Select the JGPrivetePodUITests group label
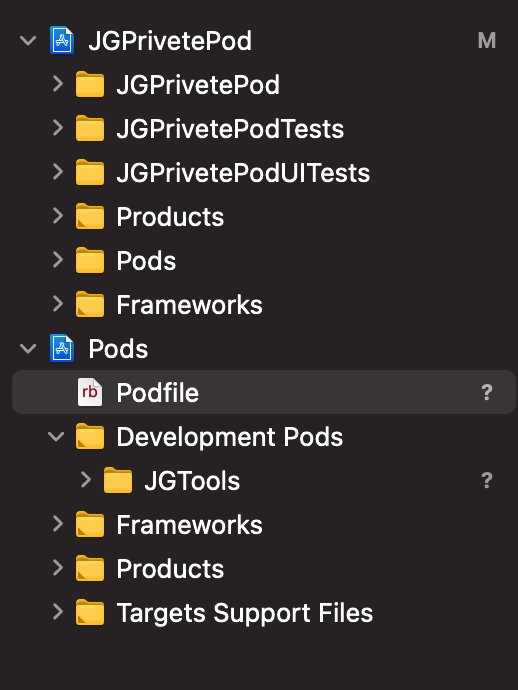Image resolution: width=518 pixels, height=690 pixels. 243,172
